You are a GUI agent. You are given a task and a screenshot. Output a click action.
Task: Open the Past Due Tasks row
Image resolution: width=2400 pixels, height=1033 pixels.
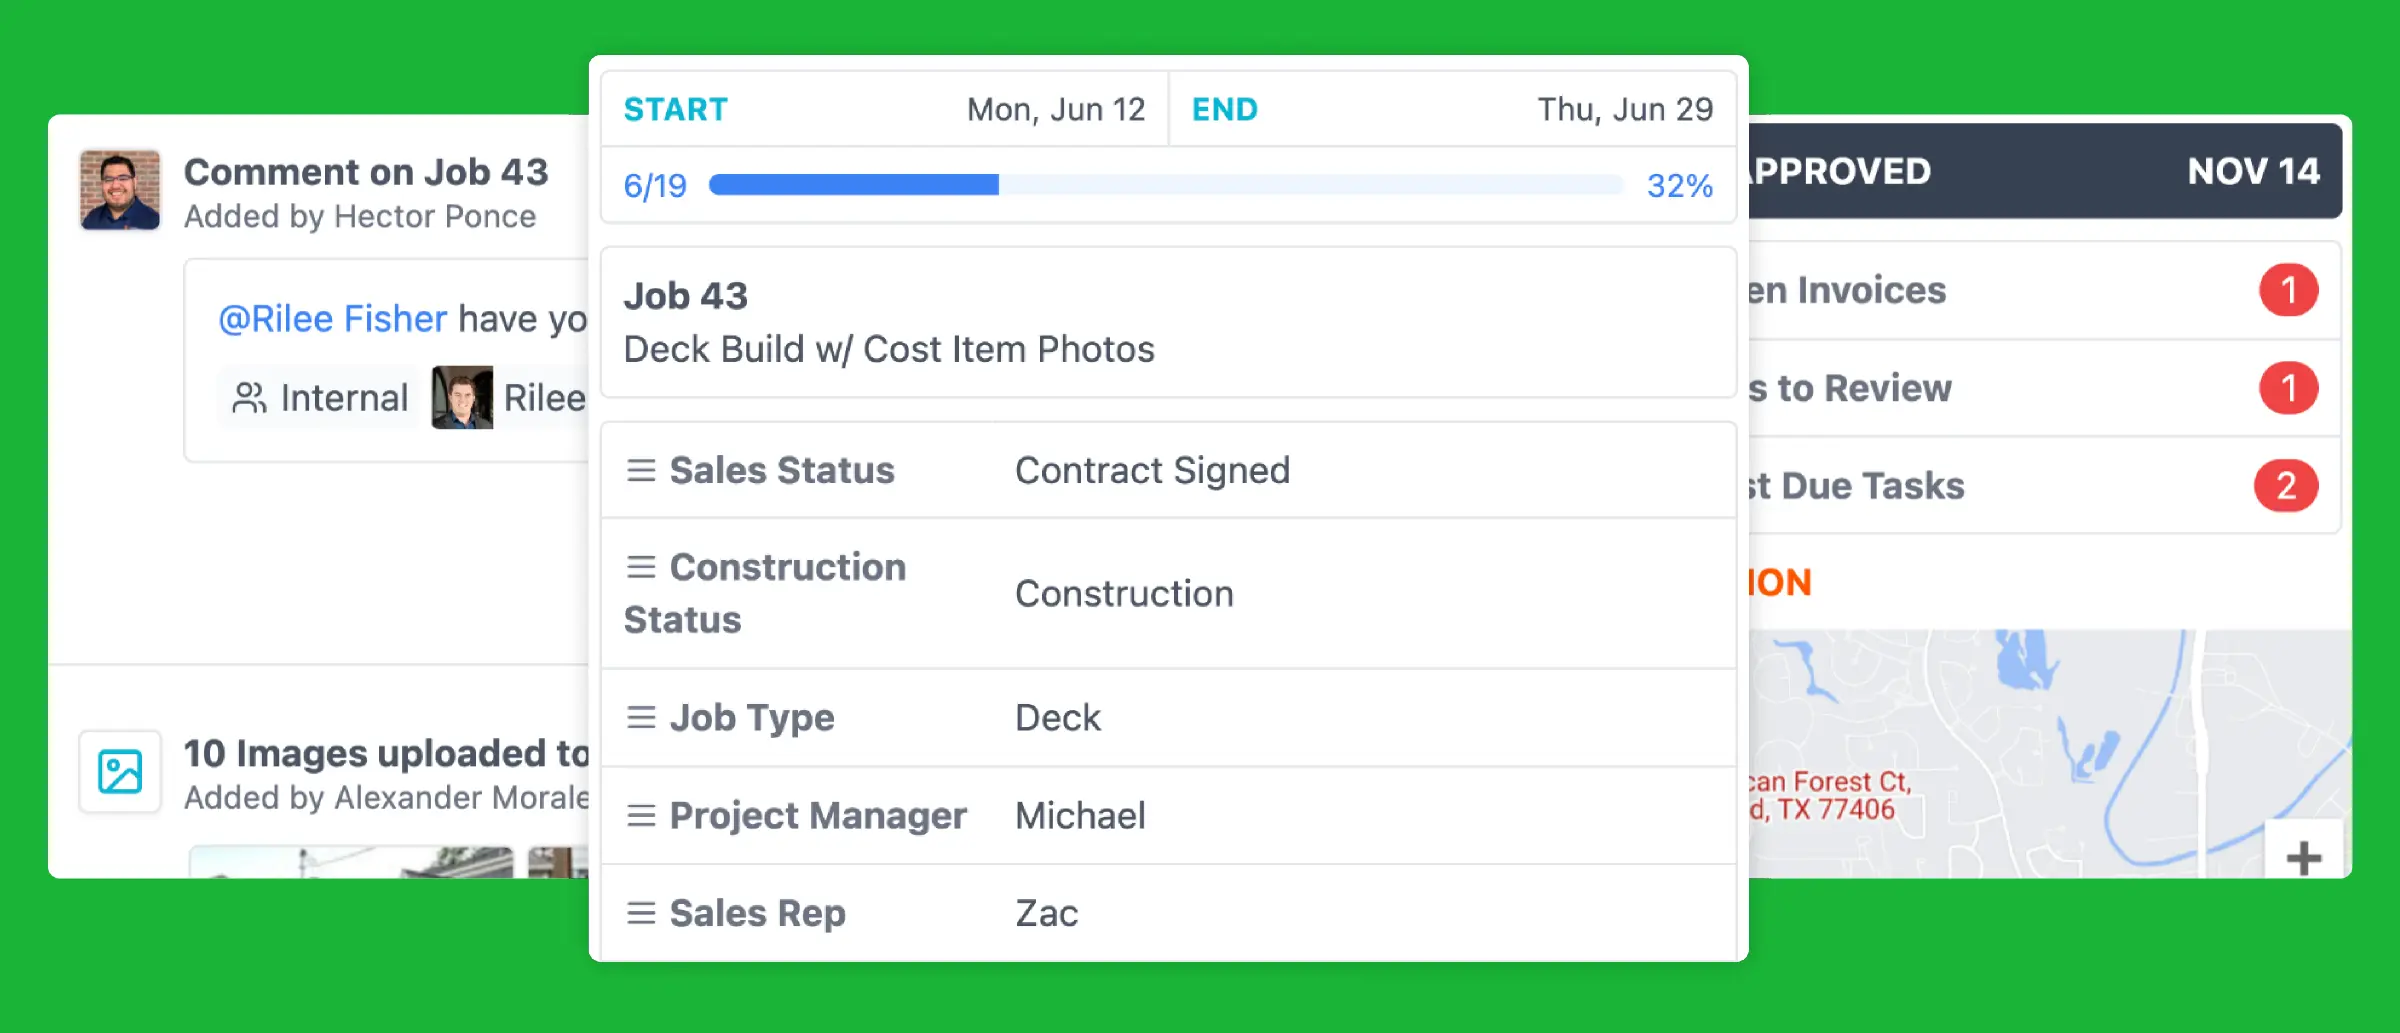pyautogui.click(x=2040, y=486)
